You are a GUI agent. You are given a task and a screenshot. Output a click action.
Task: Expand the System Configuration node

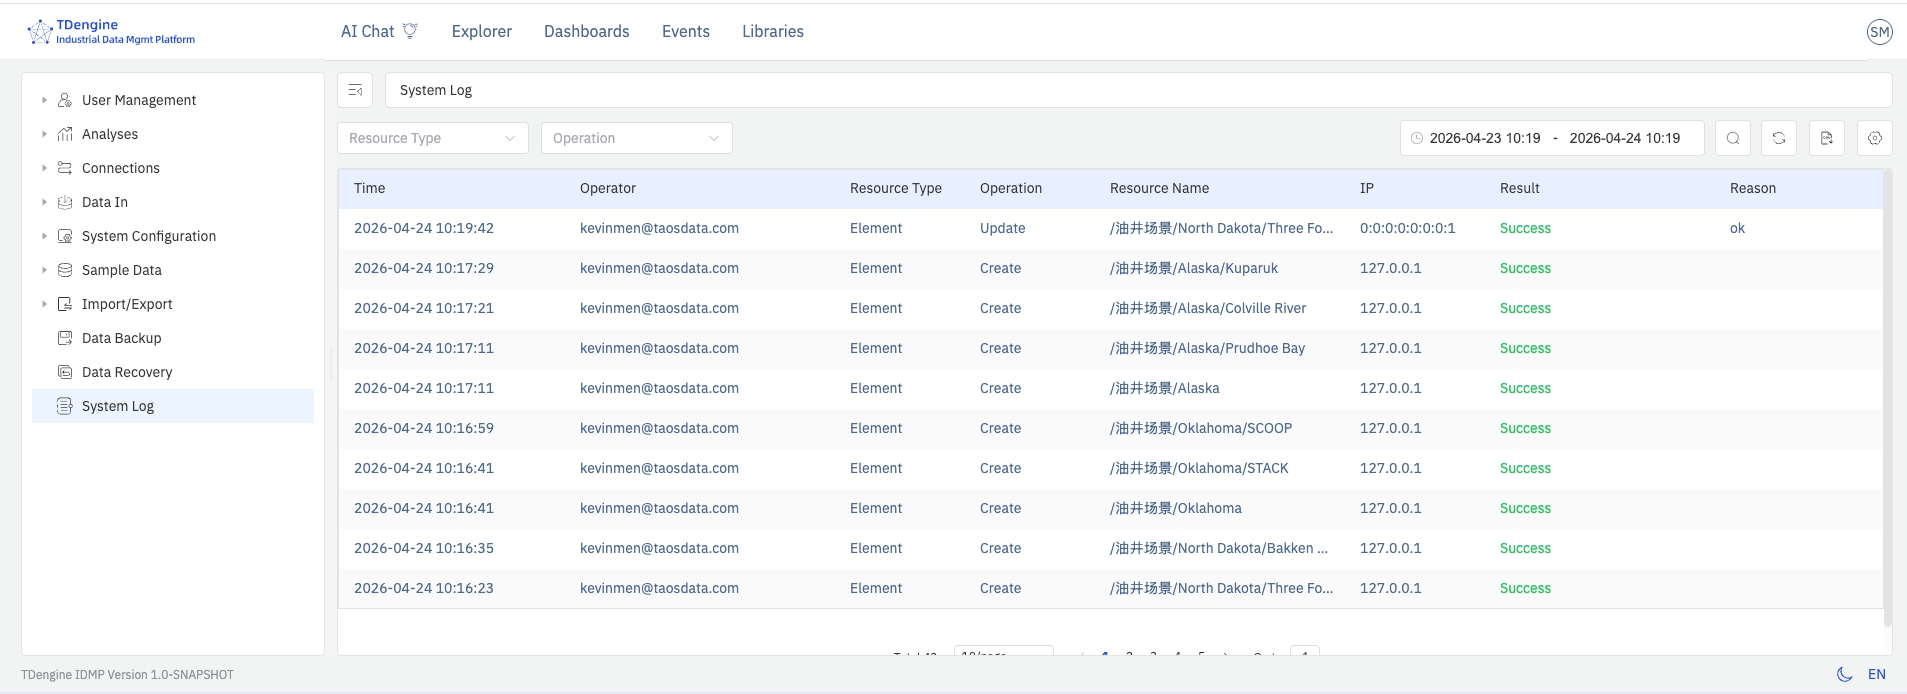point(44,236)
